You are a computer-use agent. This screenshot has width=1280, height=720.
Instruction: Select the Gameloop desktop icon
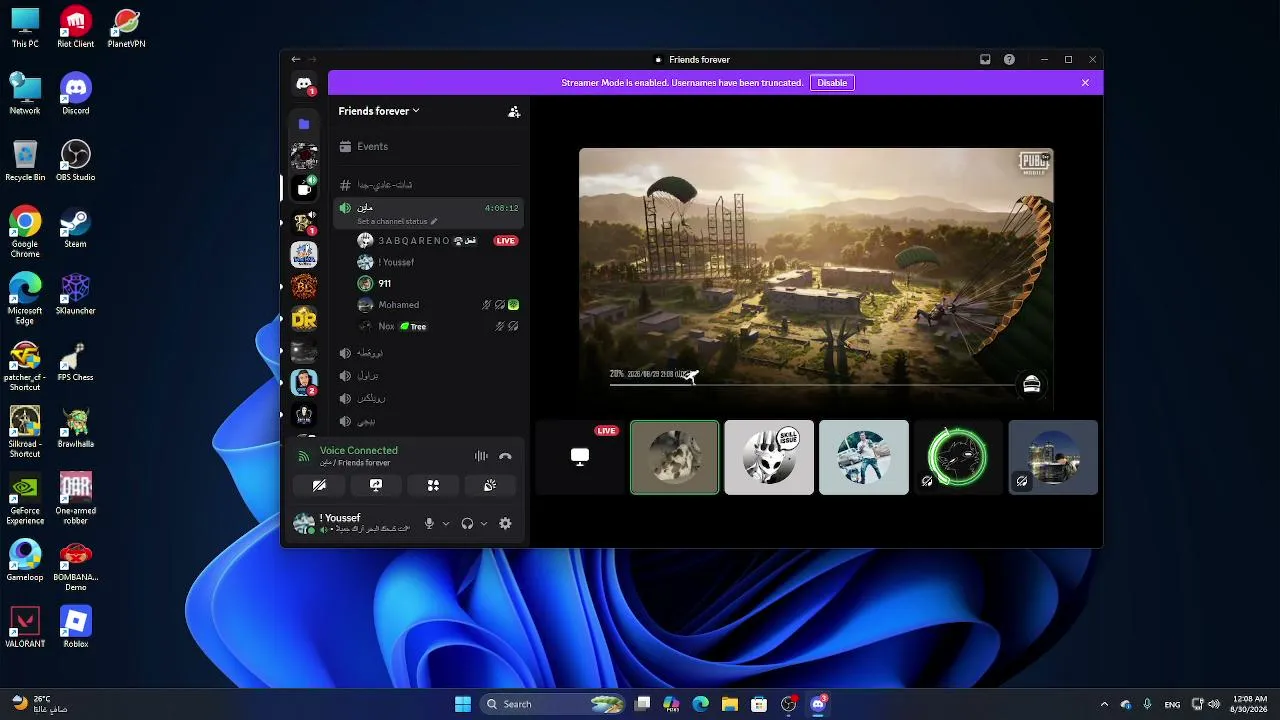coord(25,560)
